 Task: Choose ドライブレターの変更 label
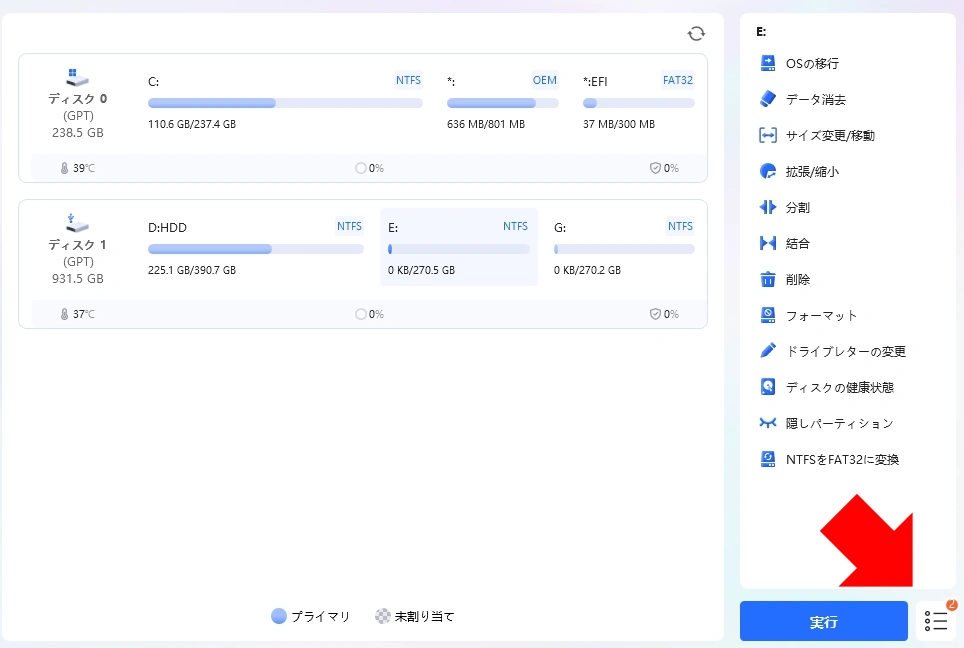(846, 351)
